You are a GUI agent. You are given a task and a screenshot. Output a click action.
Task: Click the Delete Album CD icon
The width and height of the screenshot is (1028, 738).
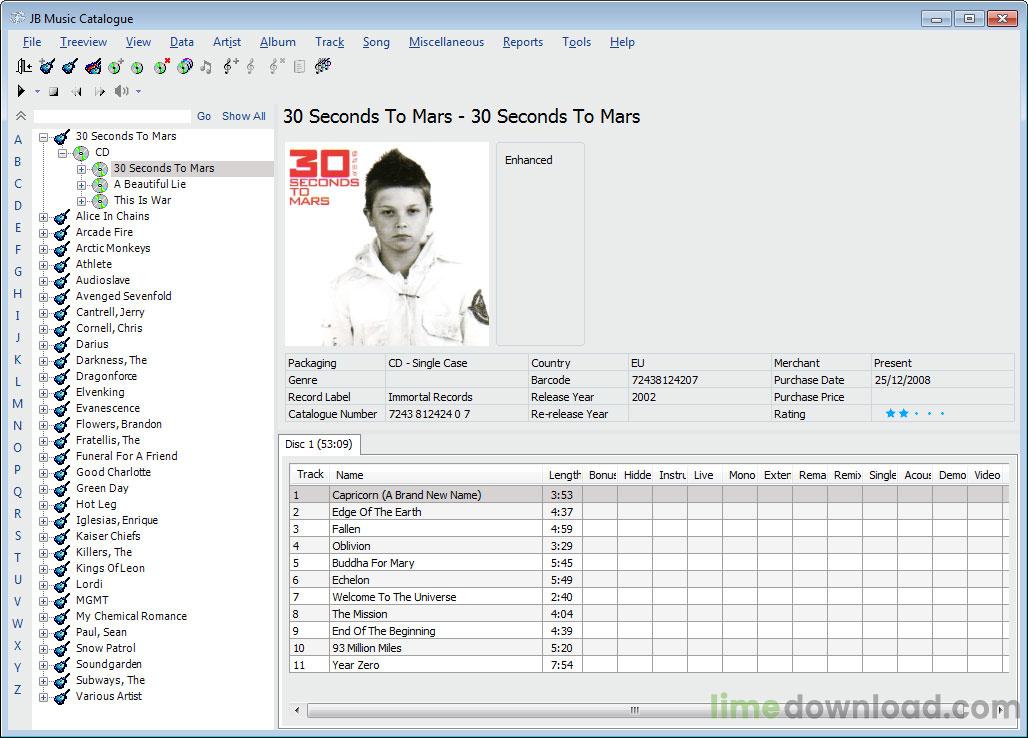(x=159, y=66)
